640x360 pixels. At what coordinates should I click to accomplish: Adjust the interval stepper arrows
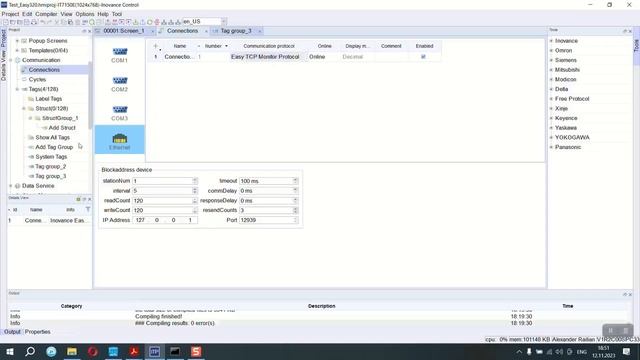coord(195,191)
